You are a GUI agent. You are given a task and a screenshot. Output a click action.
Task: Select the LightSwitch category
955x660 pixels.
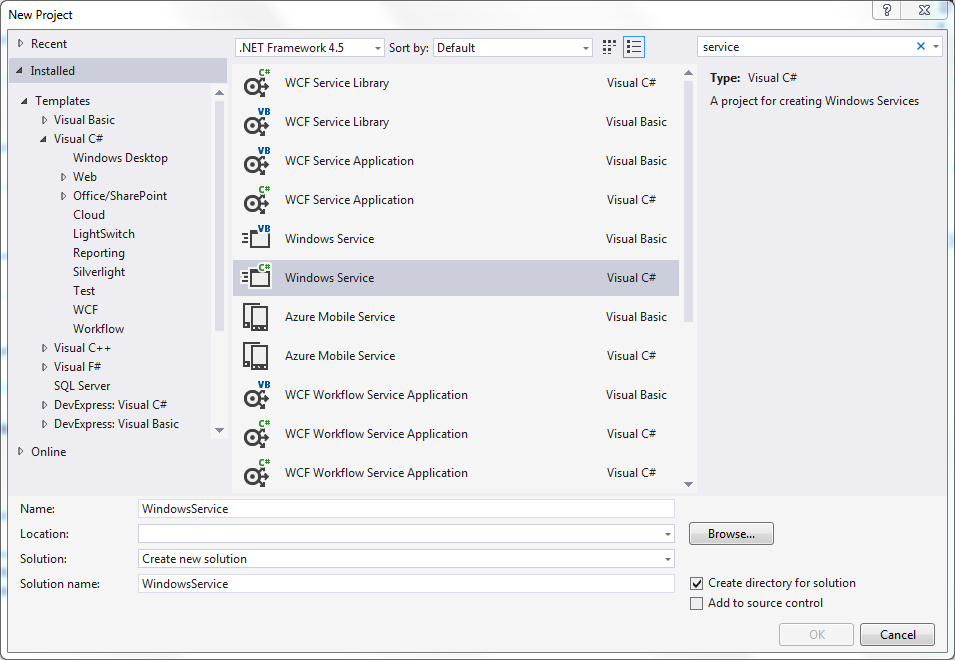[x=104, y=234]
